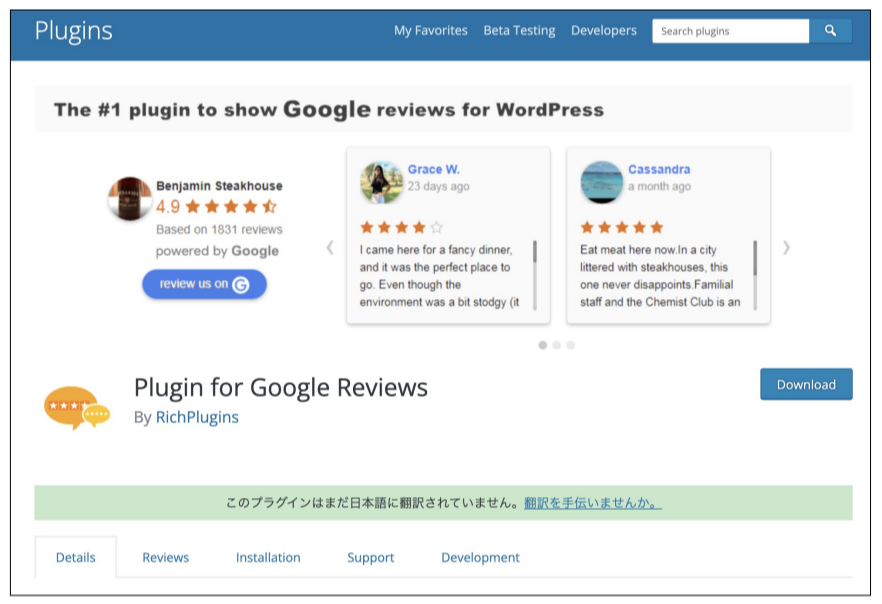
Task: Click 'powered by Google' text
Action: 217,251
